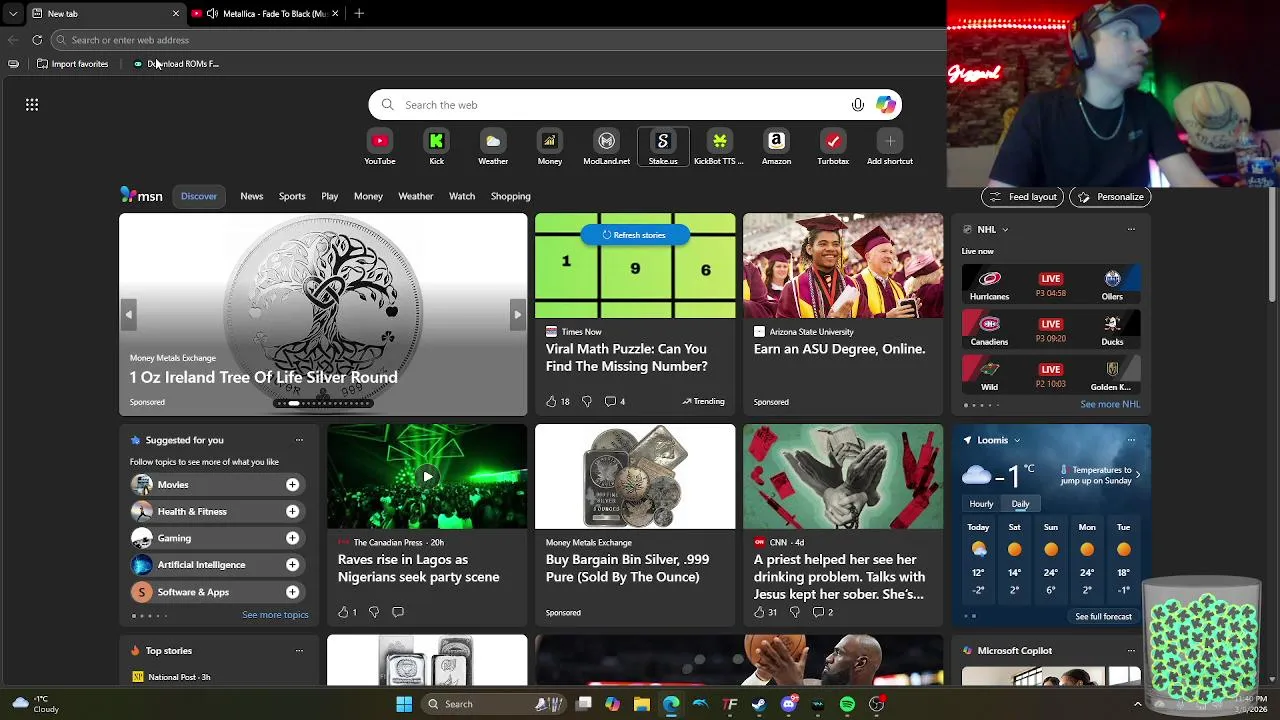
Task: Open the tab search dropdown arrow
Action: (13, 14)
